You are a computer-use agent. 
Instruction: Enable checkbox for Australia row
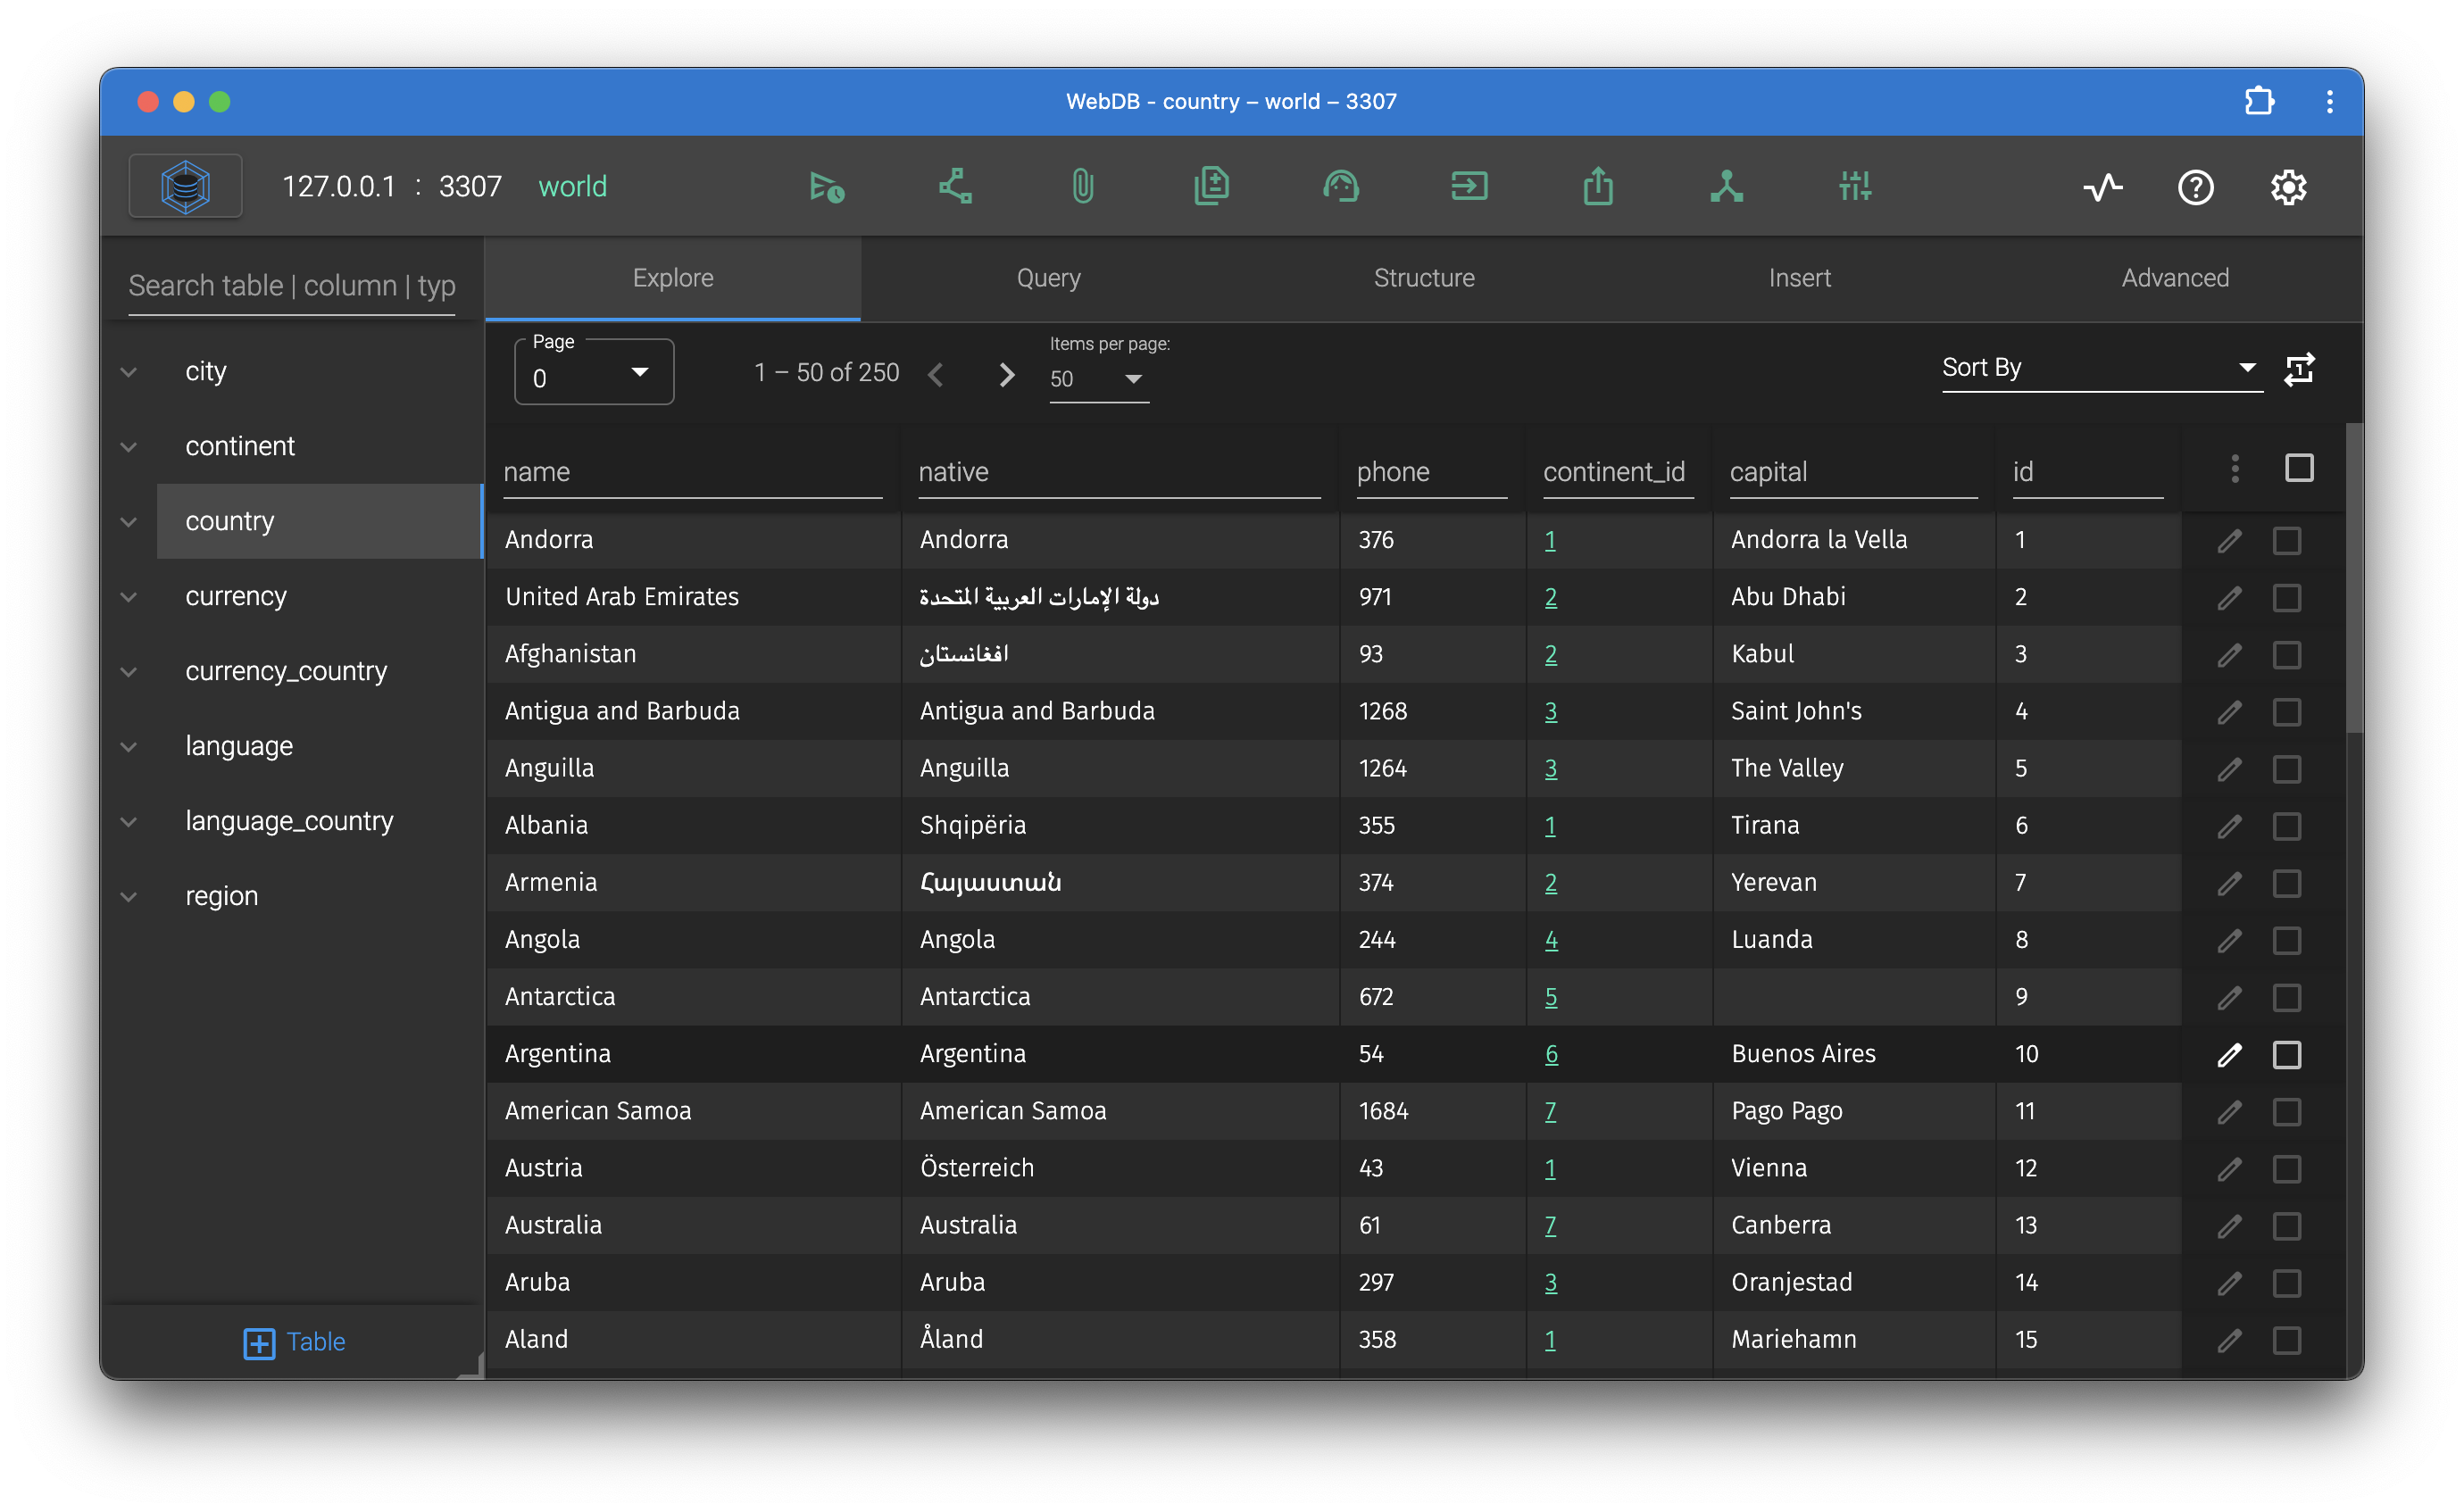[2288, 1225]
